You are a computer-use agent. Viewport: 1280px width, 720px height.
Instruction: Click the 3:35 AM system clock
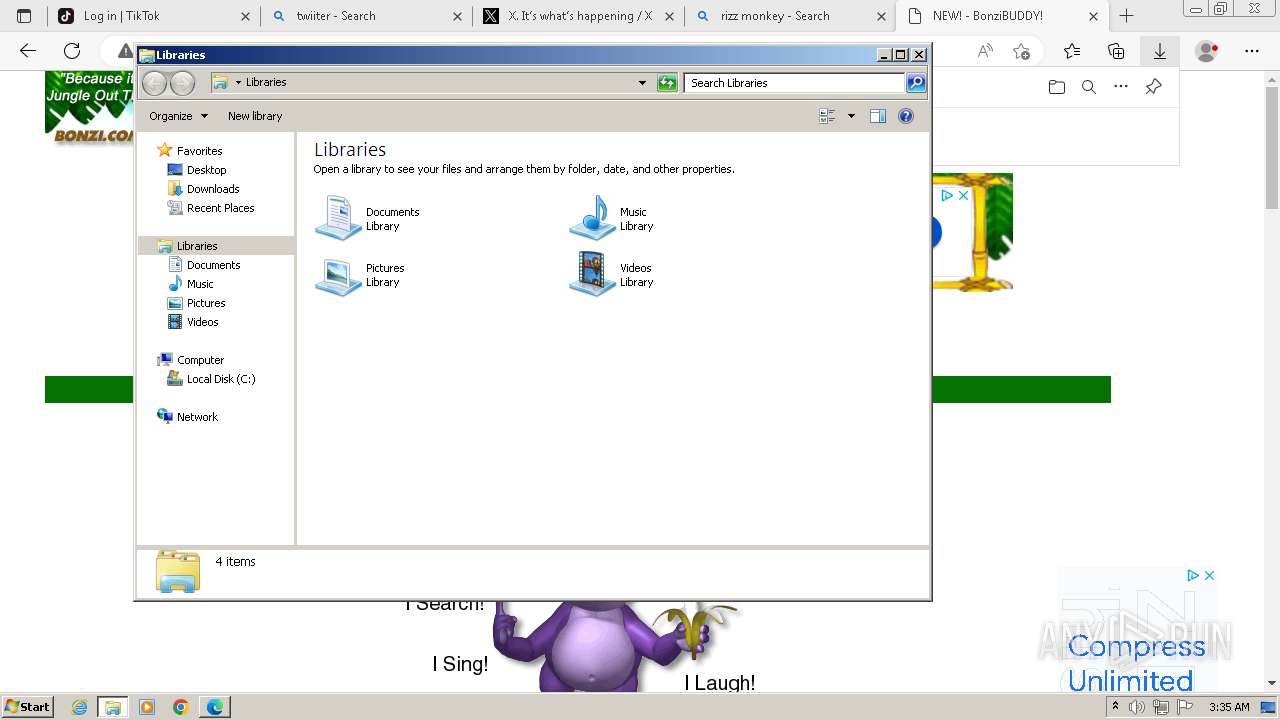tap(1229, 707)
